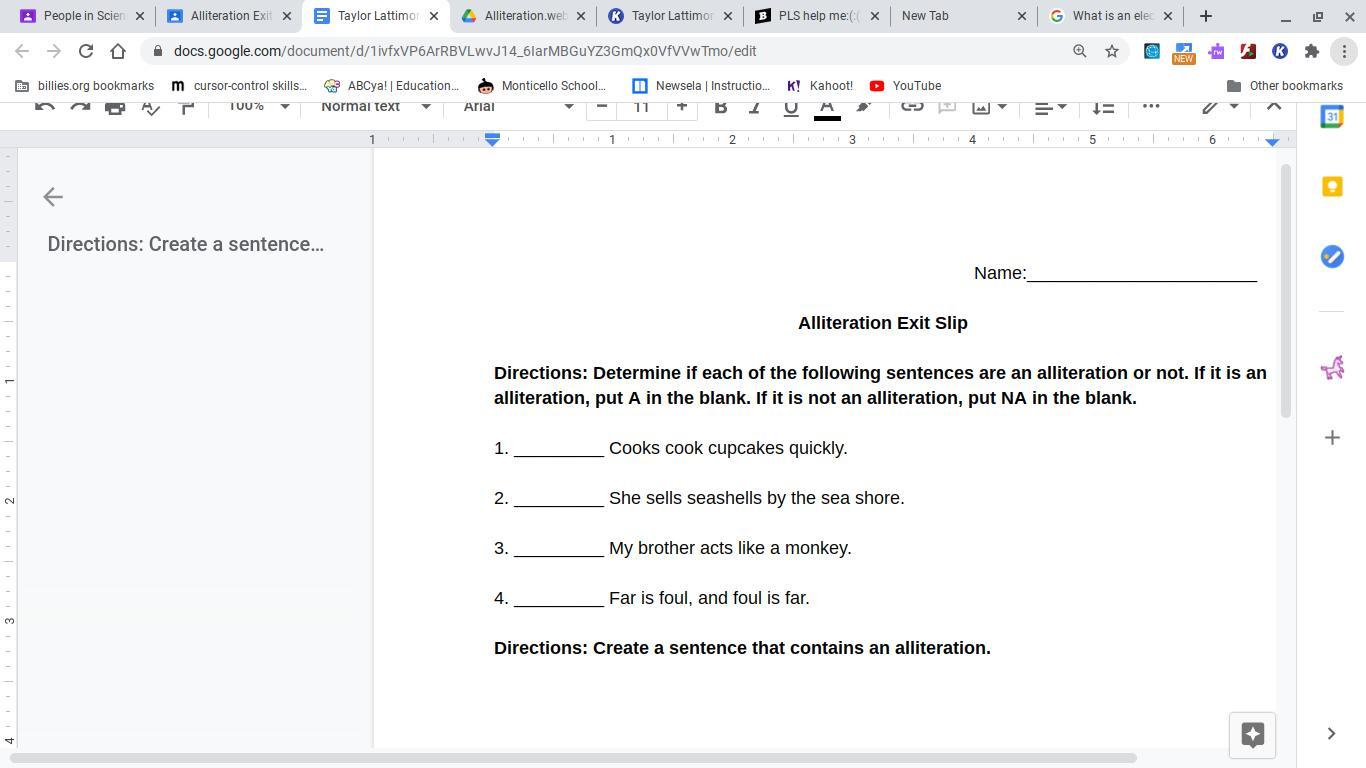Open the zoom percentage dropdown

tap(258, 106)
